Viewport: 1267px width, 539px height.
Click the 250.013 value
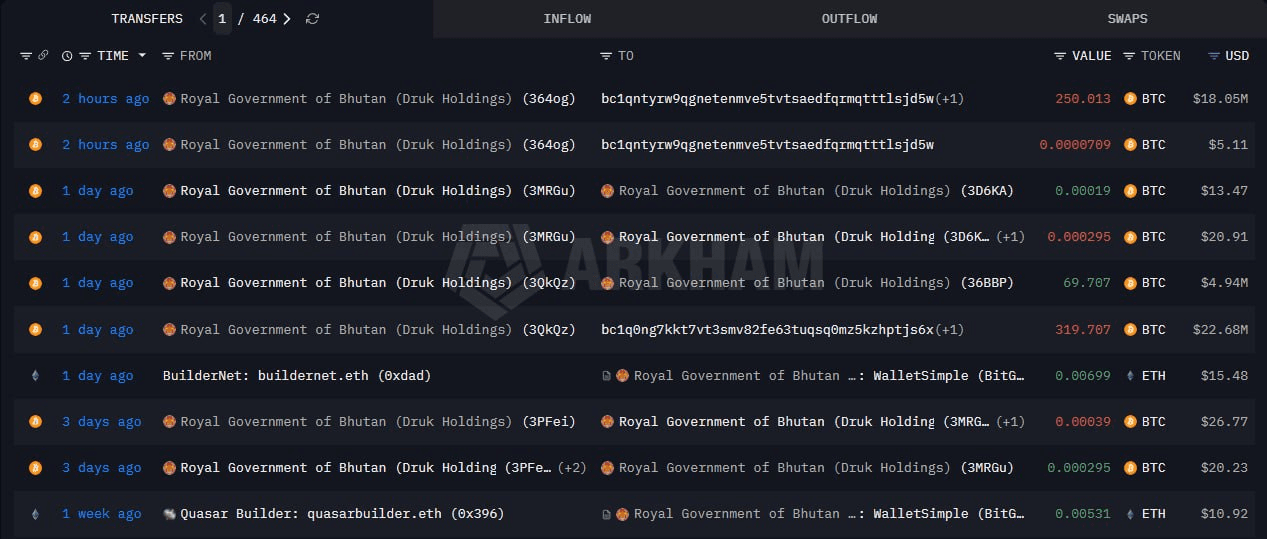[1083, 99]
